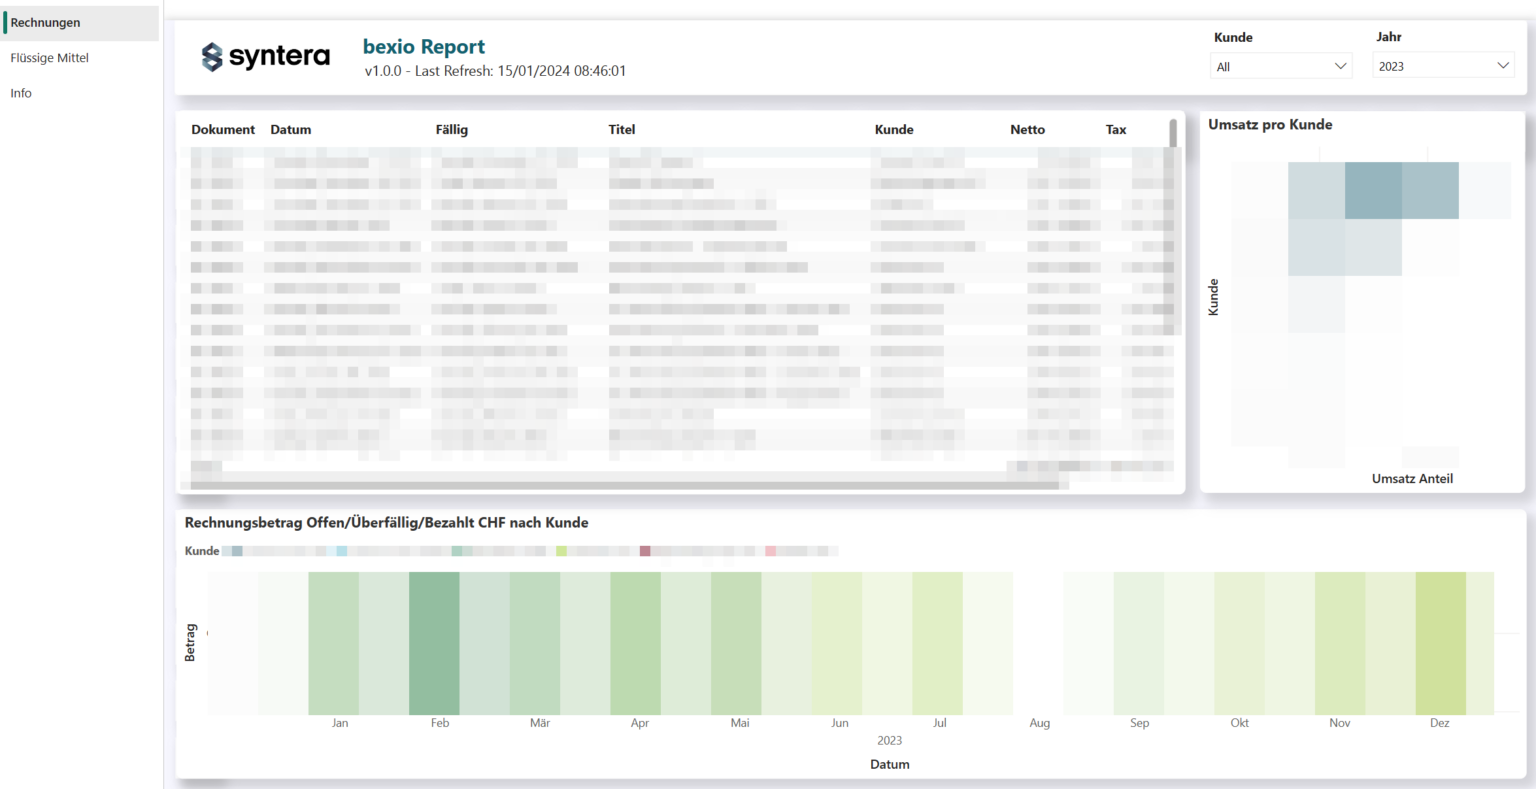Select the Dez column in the Rechnungsbetrag chart
The height and width of the screenshot is (789, 1536).
pos(1439,640)
